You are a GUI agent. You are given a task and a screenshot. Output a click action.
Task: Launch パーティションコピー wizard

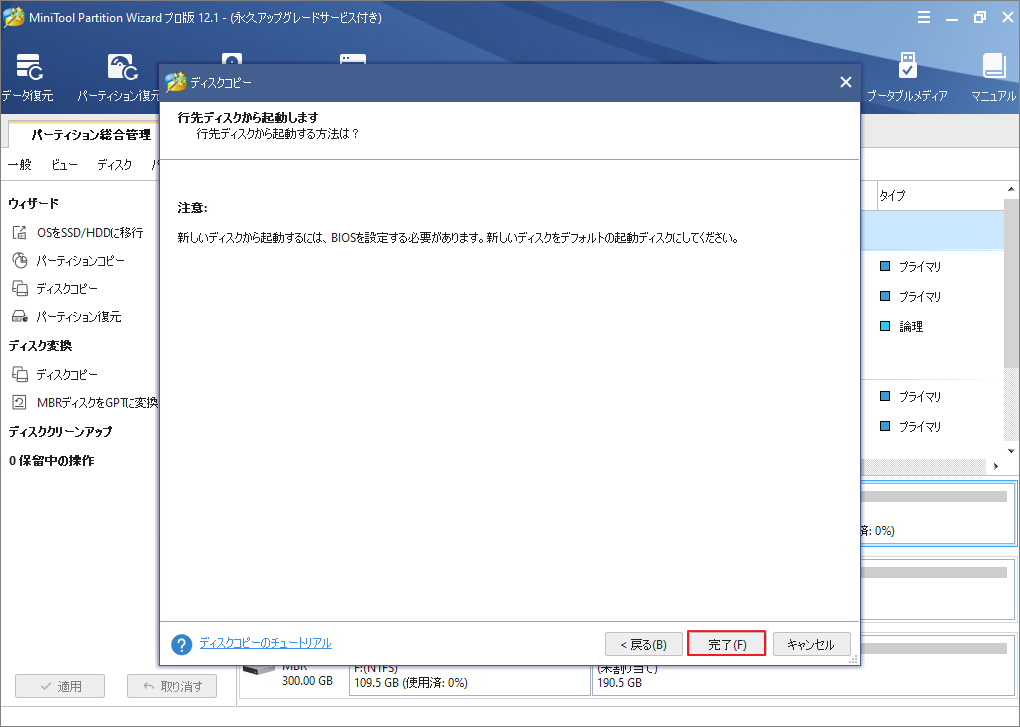[80, 260]
